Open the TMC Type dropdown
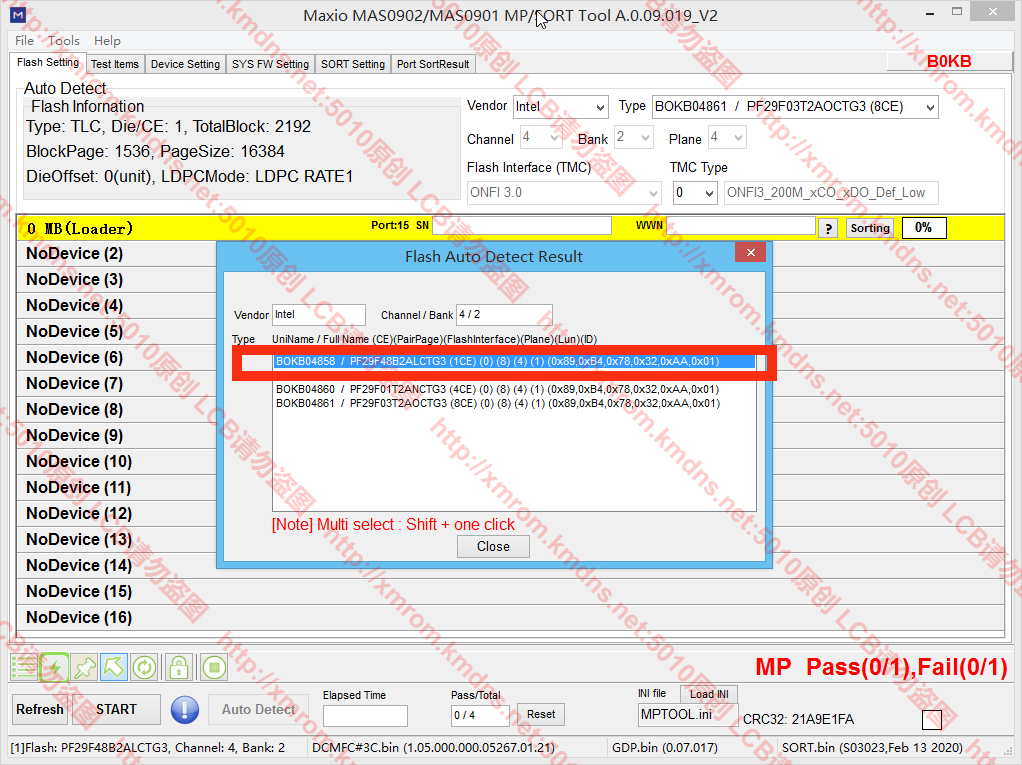The image size is (1022, 765). click(694, 192)
